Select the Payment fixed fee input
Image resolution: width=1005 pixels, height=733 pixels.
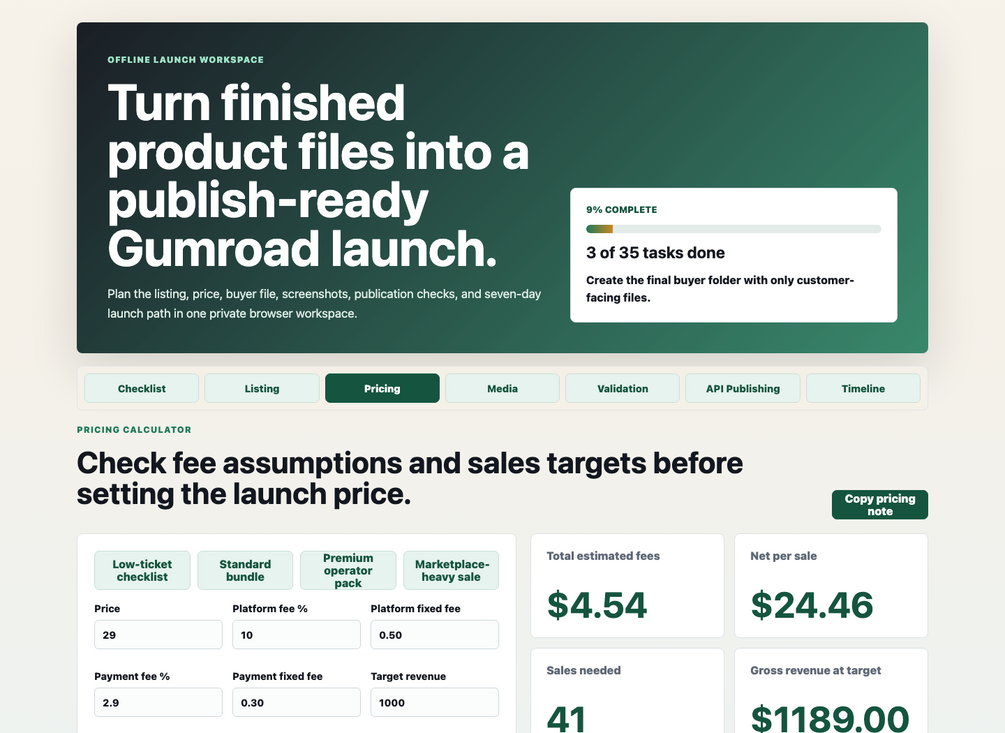pos(296,702)
